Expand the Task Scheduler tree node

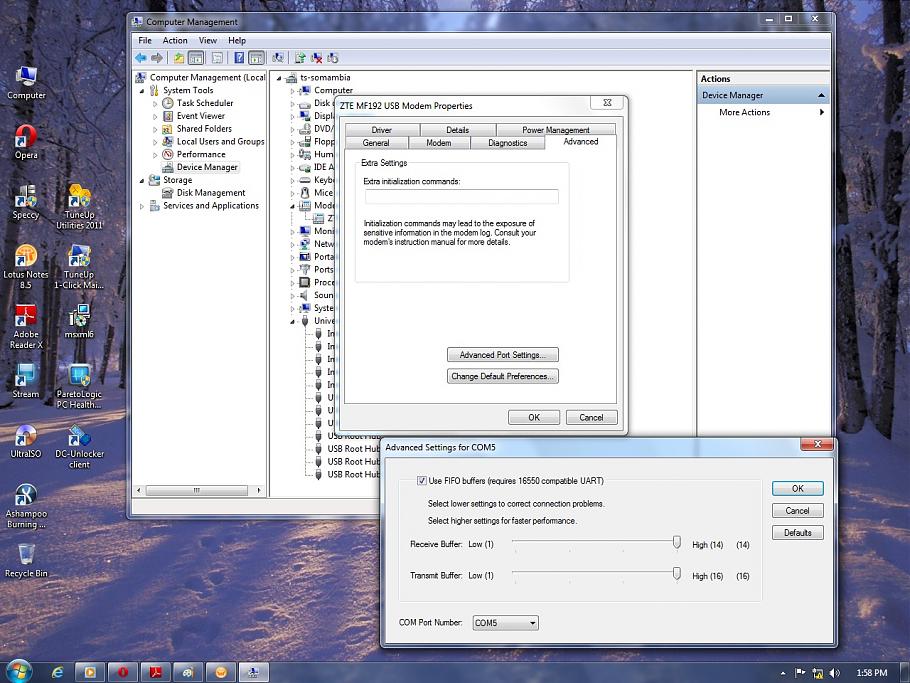155,103
